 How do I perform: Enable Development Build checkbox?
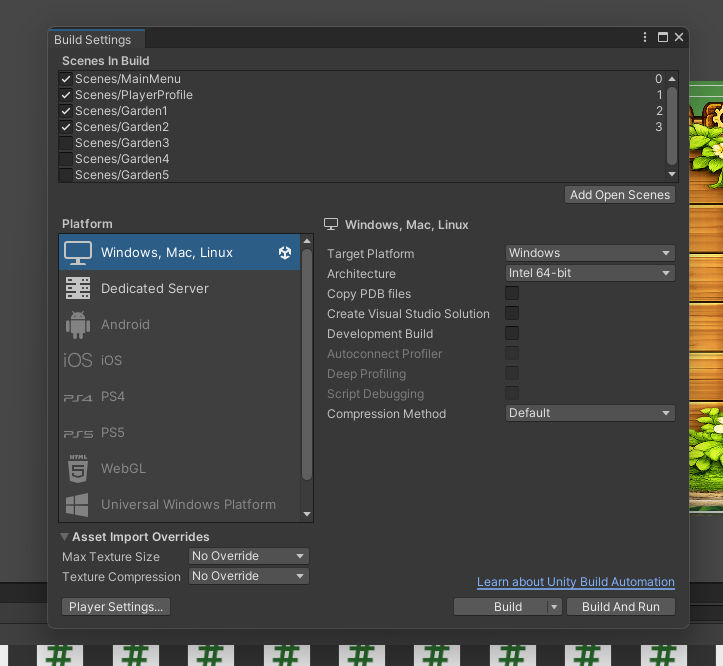pyautogui.click(x=512, y=333)
